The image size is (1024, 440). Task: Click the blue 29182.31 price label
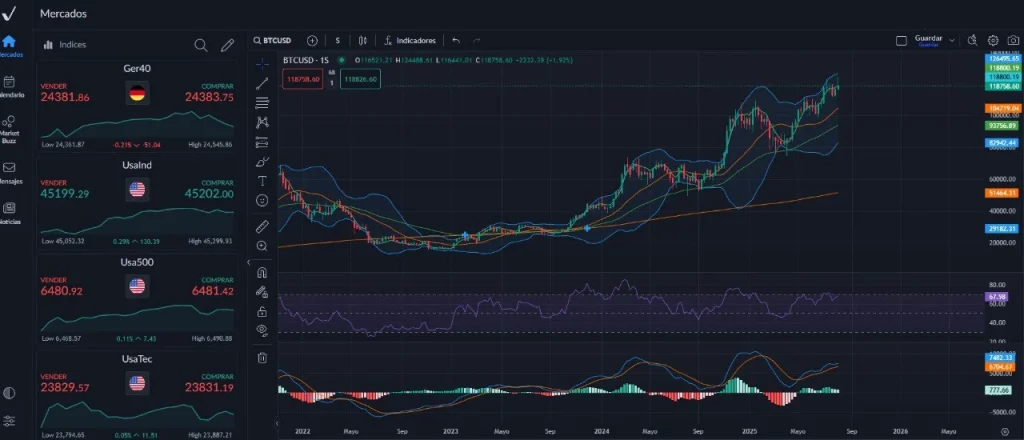pos(1003,228)
